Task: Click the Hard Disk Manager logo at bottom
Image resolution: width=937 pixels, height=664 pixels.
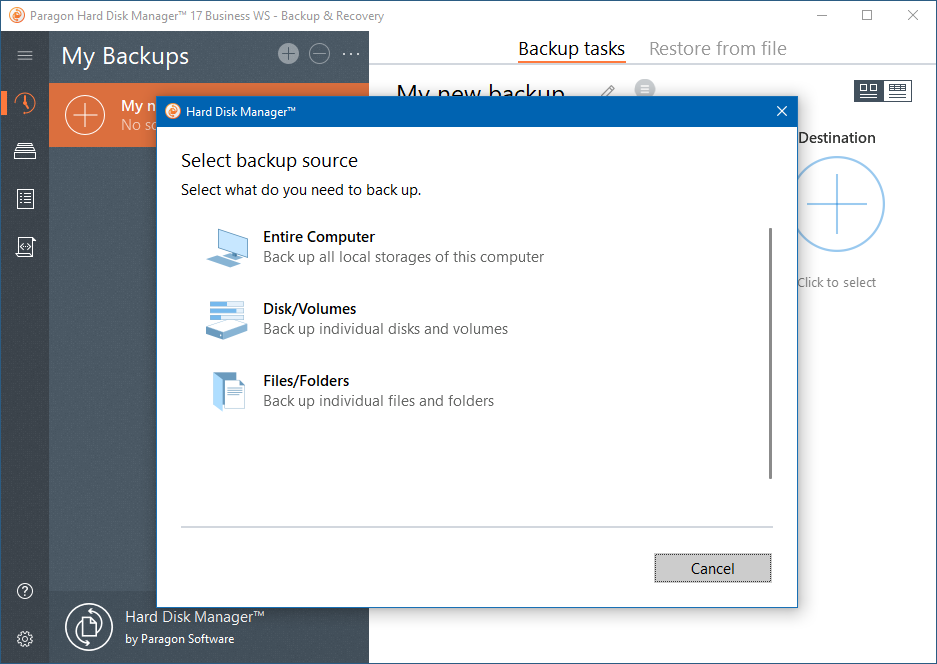Action: tap(89, 627)
